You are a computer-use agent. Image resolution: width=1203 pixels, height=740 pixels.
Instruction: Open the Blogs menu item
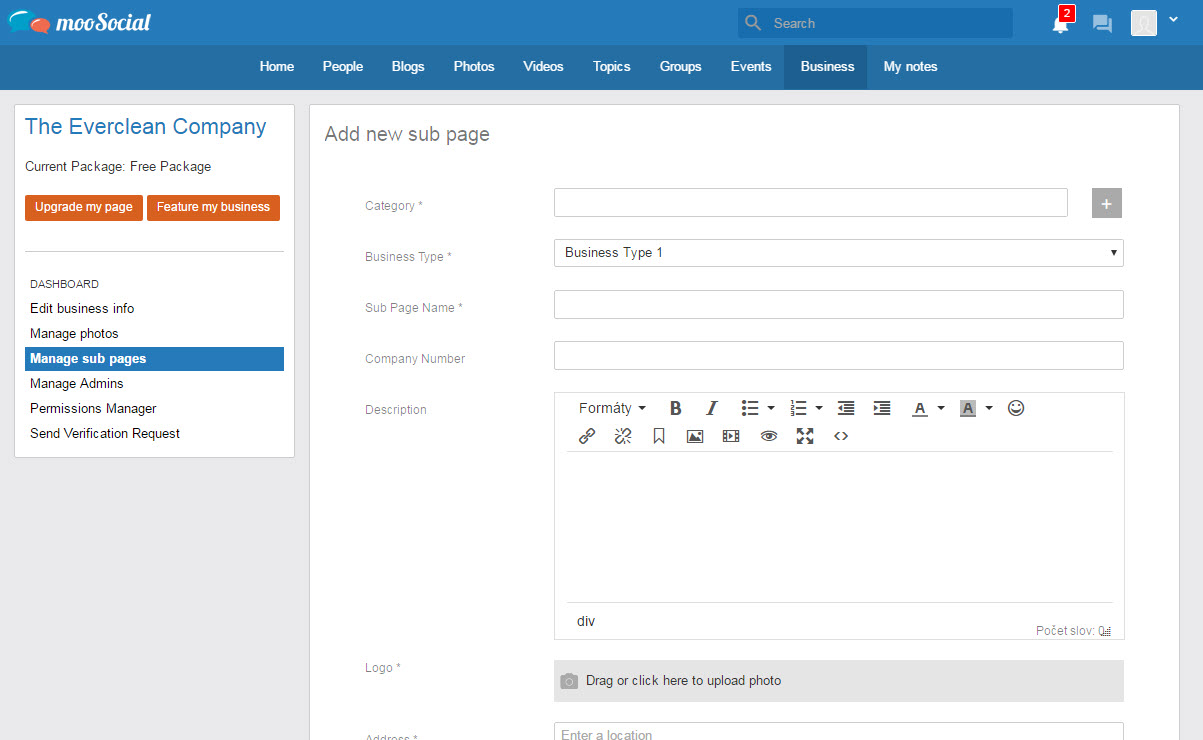(x=408, y=66)
